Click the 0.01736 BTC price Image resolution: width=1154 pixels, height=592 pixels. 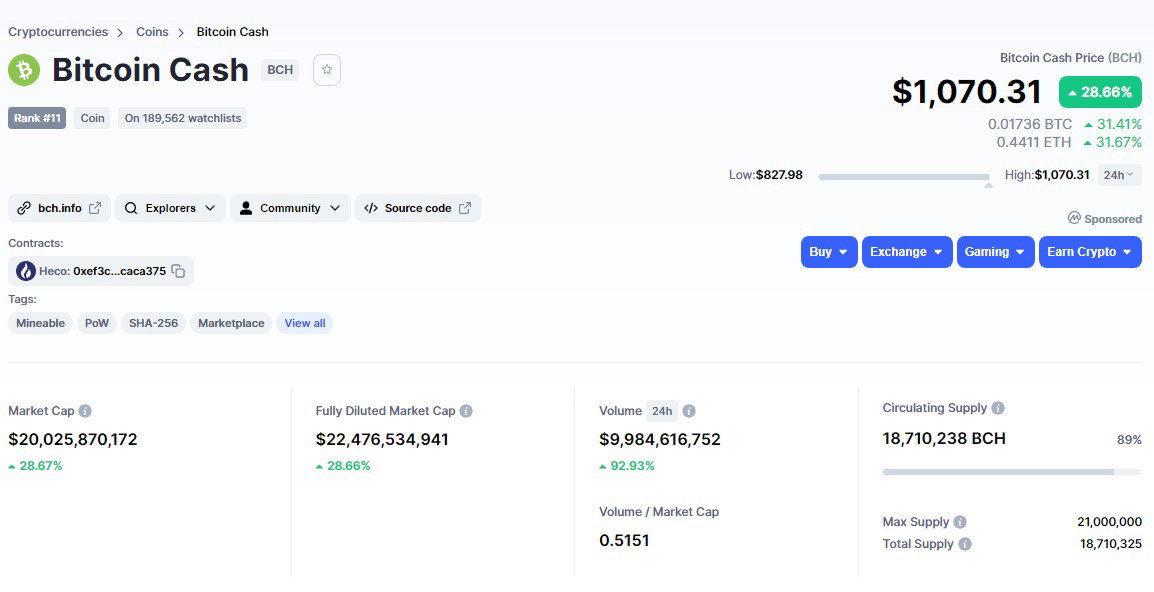coord(1030,124)
